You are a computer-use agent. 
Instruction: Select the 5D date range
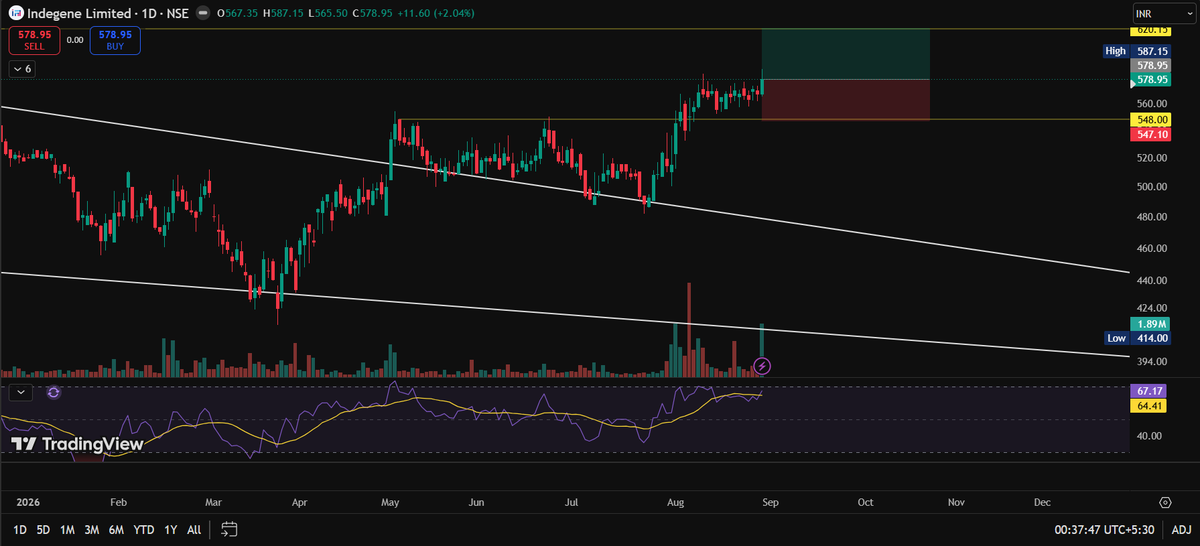(x=43, y=529)
